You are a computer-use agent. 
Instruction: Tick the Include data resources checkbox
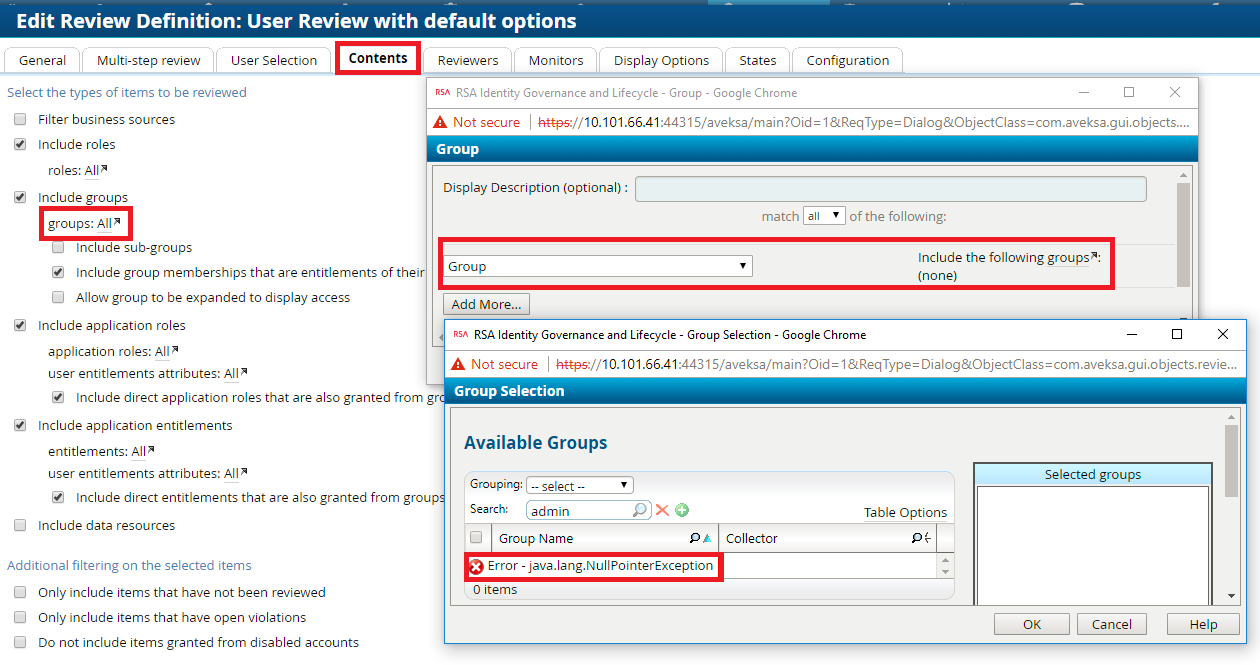pos(20,525)
